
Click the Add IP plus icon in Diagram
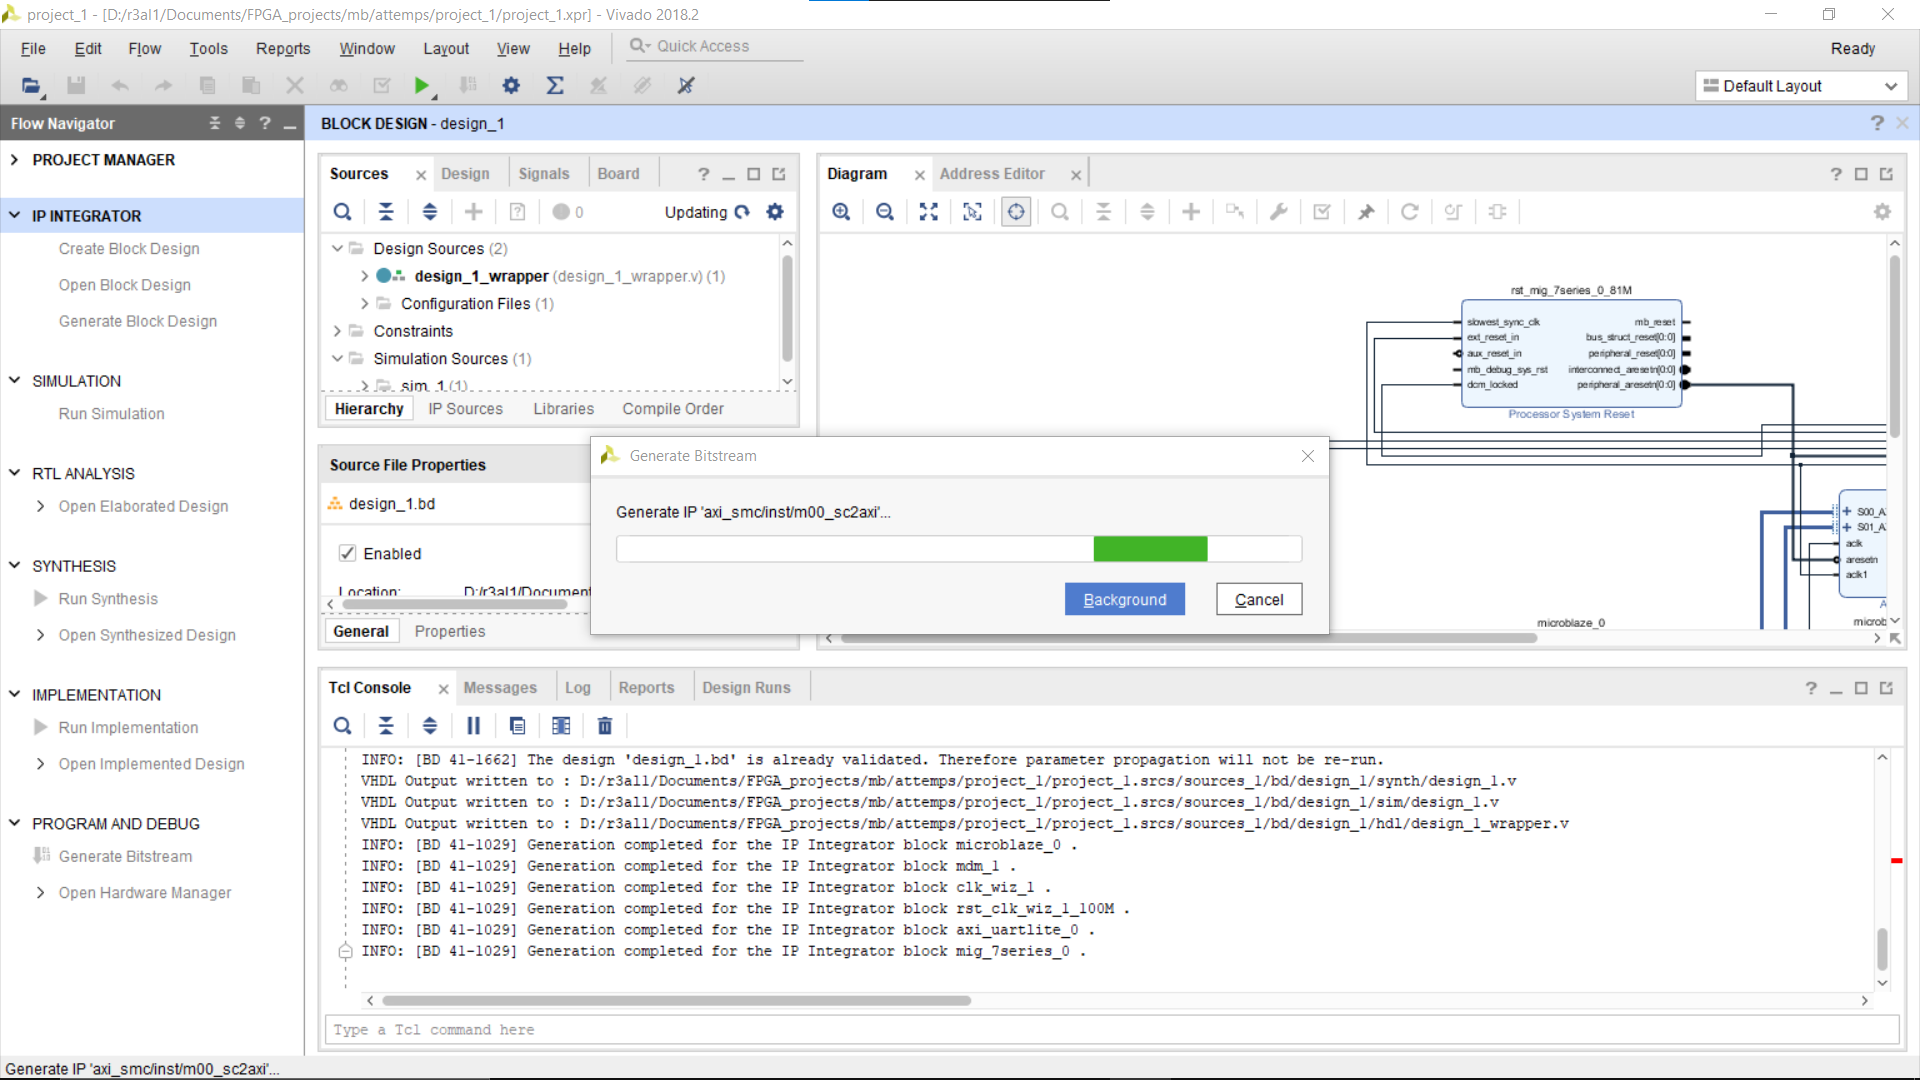click(x=1191, y=211)
